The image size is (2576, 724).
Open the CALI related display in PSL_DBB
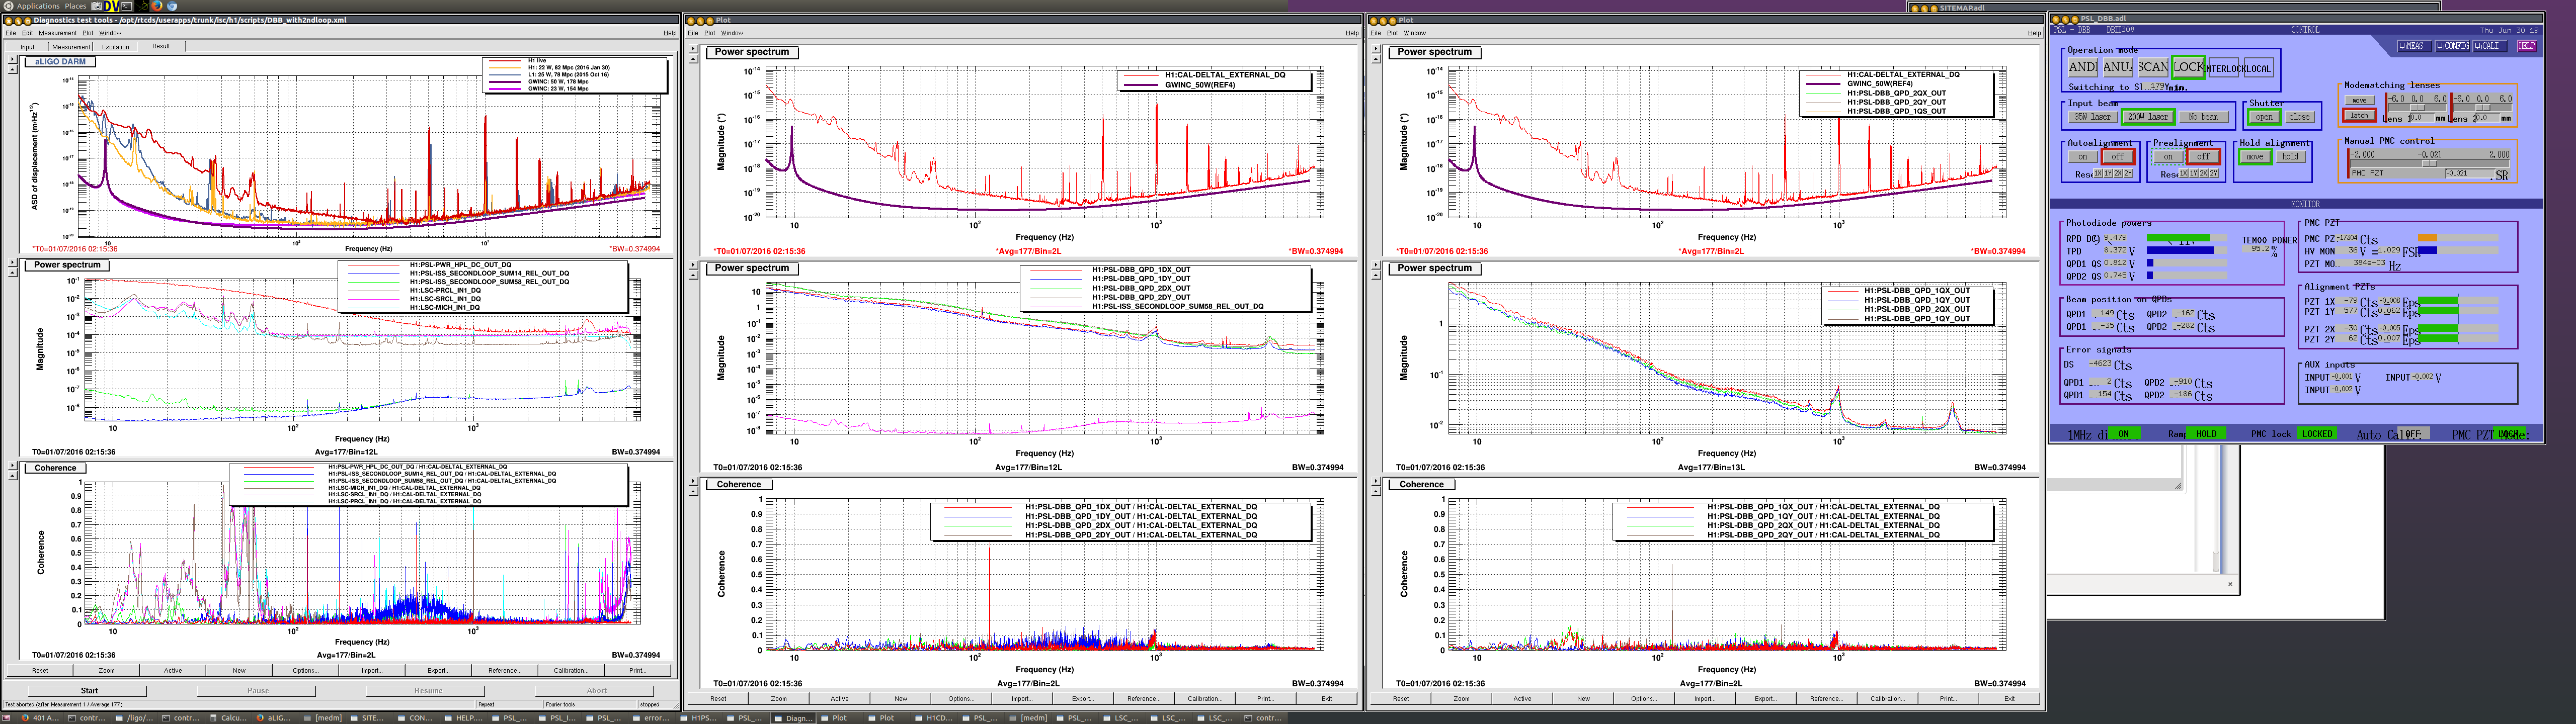tap(2490, 46)
